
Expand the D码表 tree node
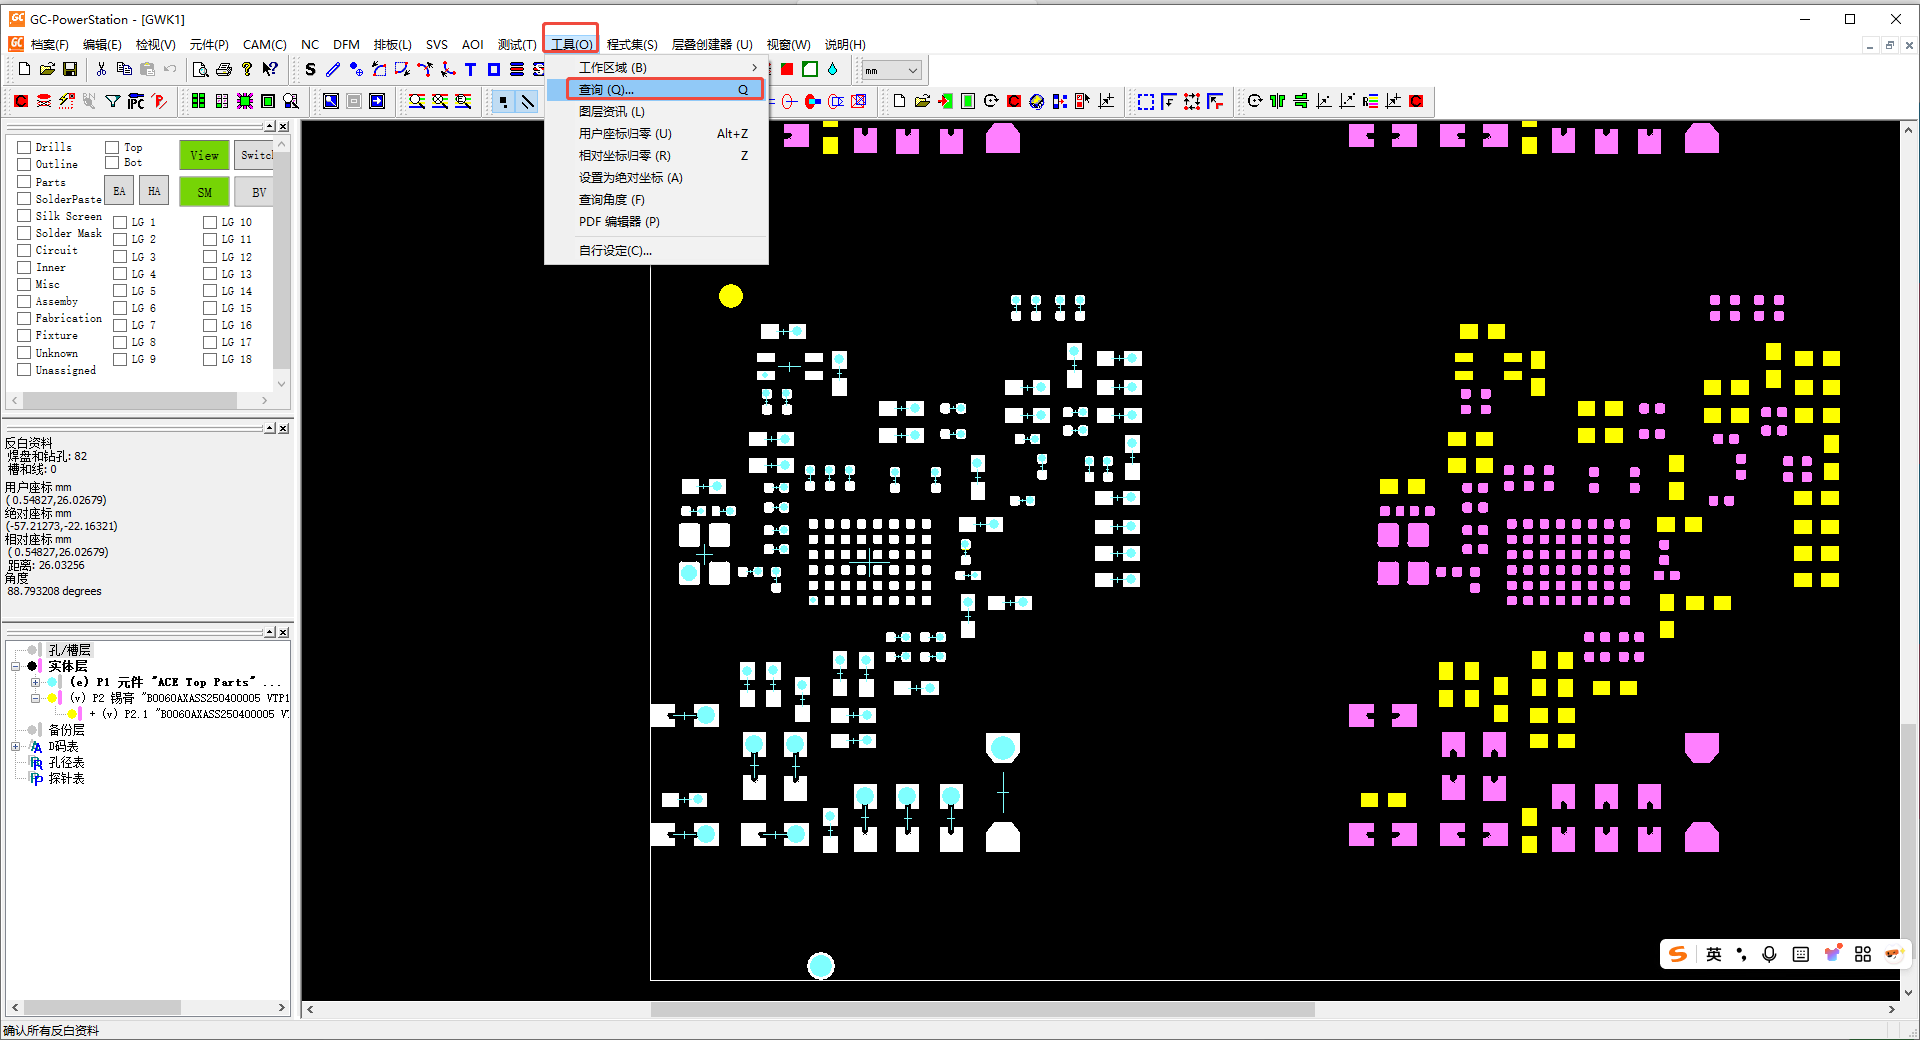pos(16,747)
